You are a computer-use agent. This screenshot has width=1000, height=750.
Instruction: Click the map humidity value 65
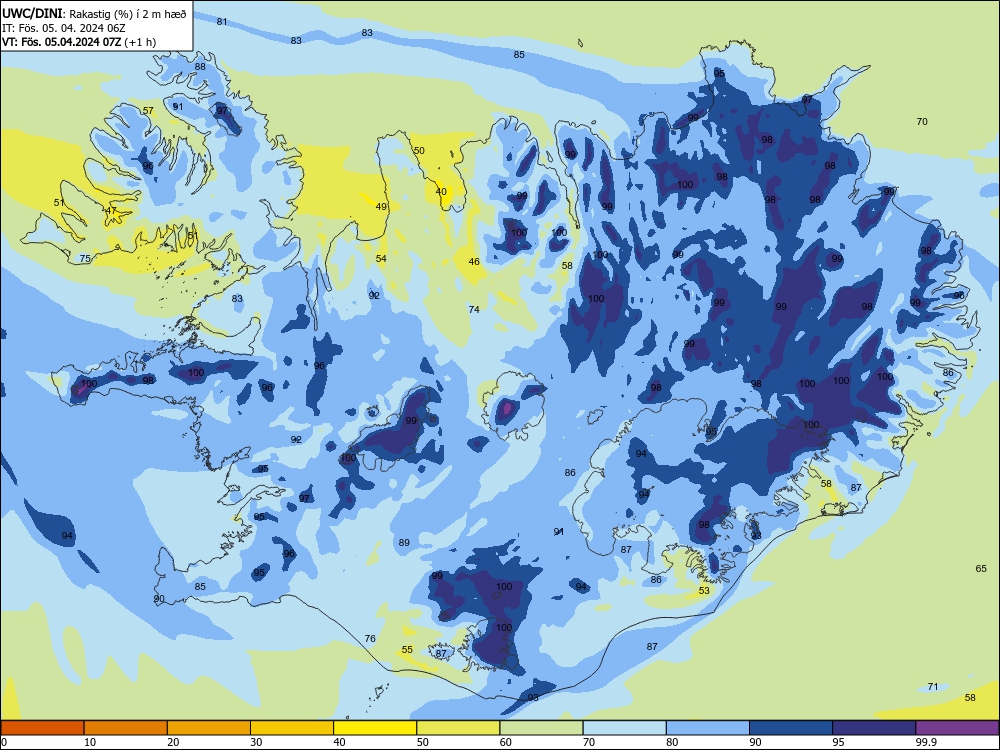pyautogui.click(x=981, y=569)
